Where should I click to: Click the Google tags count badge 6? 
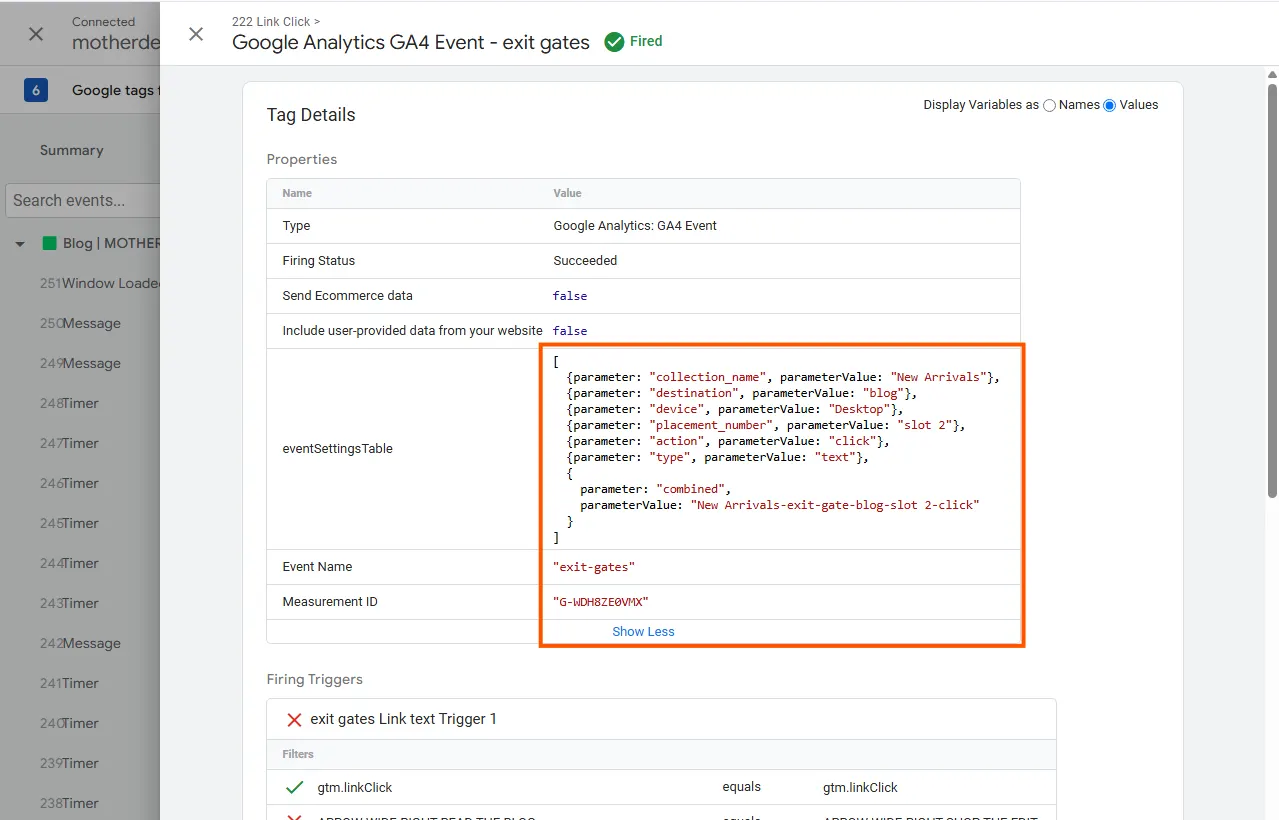click(x=36, y=90)
